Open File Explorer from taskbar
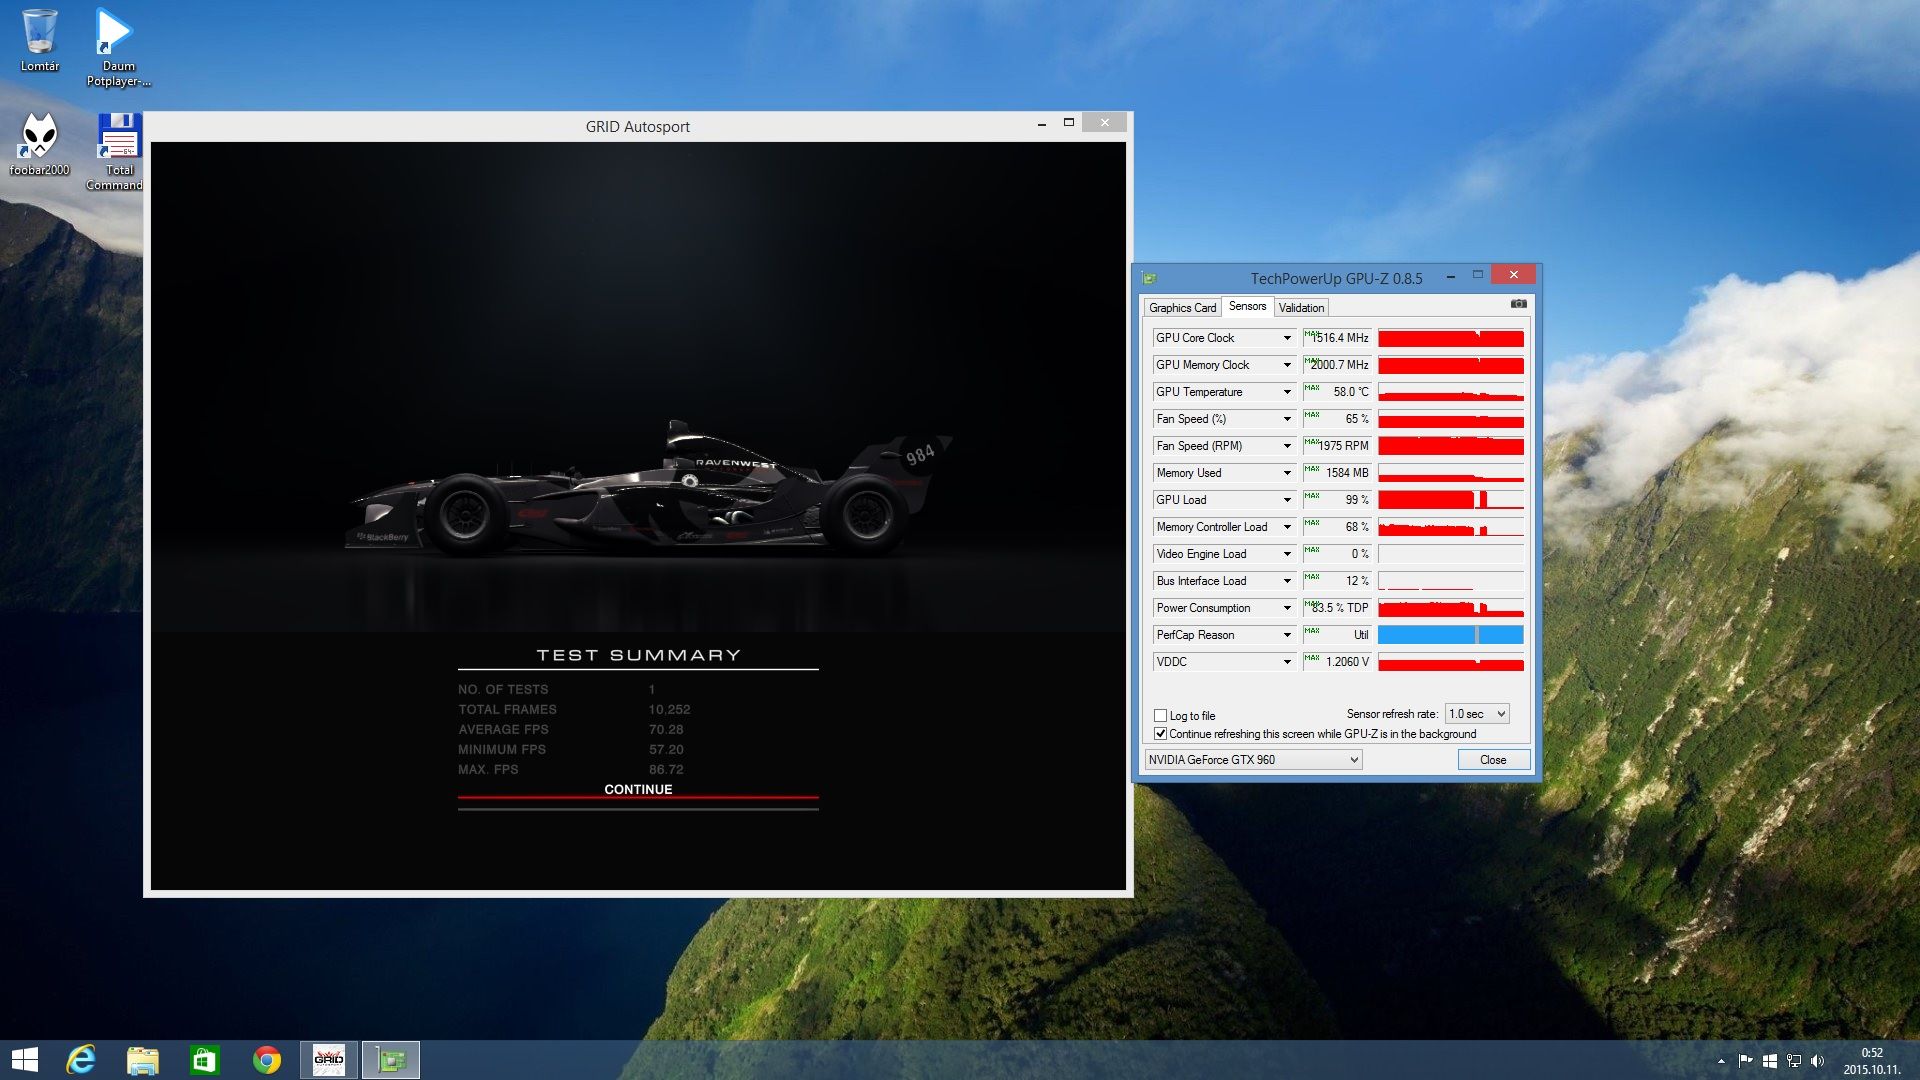Image resolution: width=1920 pixels, height=1080 pixels. pos(143,1060)
